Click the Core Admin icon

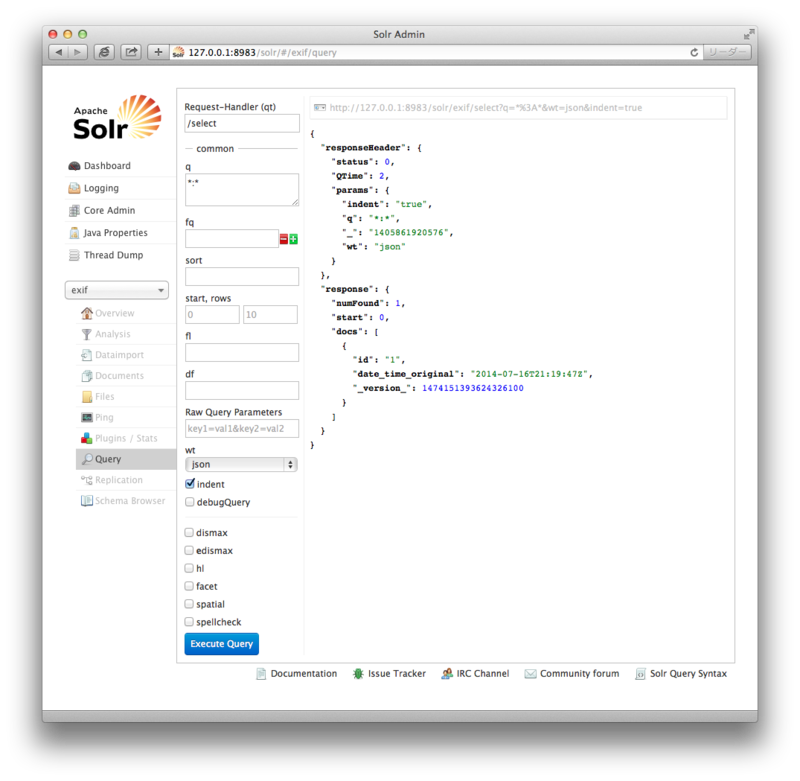[74, 211]
